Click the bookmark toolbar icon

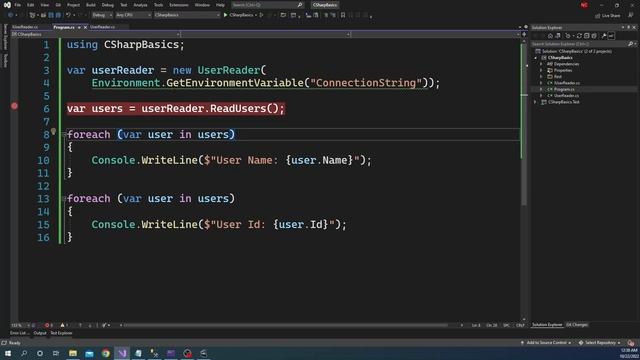pyautogui.click(x=343, y=15)
